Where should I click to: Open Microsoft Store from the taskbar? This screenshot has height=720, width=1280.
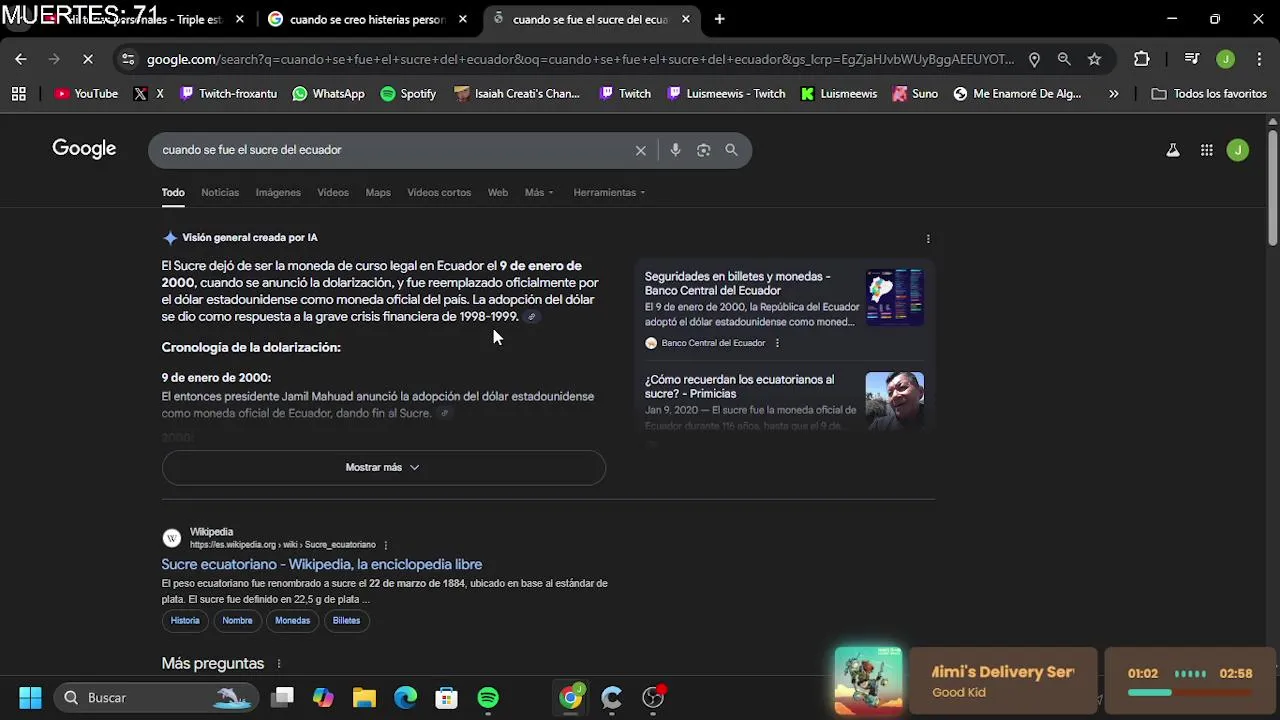point(446,697)
